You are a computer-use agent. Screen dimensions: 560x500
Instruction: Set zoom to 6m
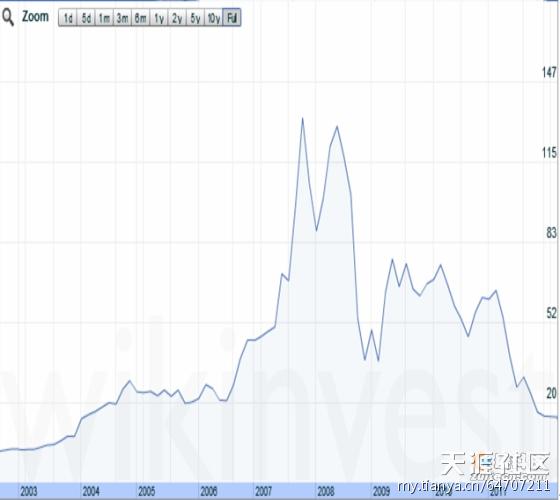pyautogui.click(x=140, y=18)
